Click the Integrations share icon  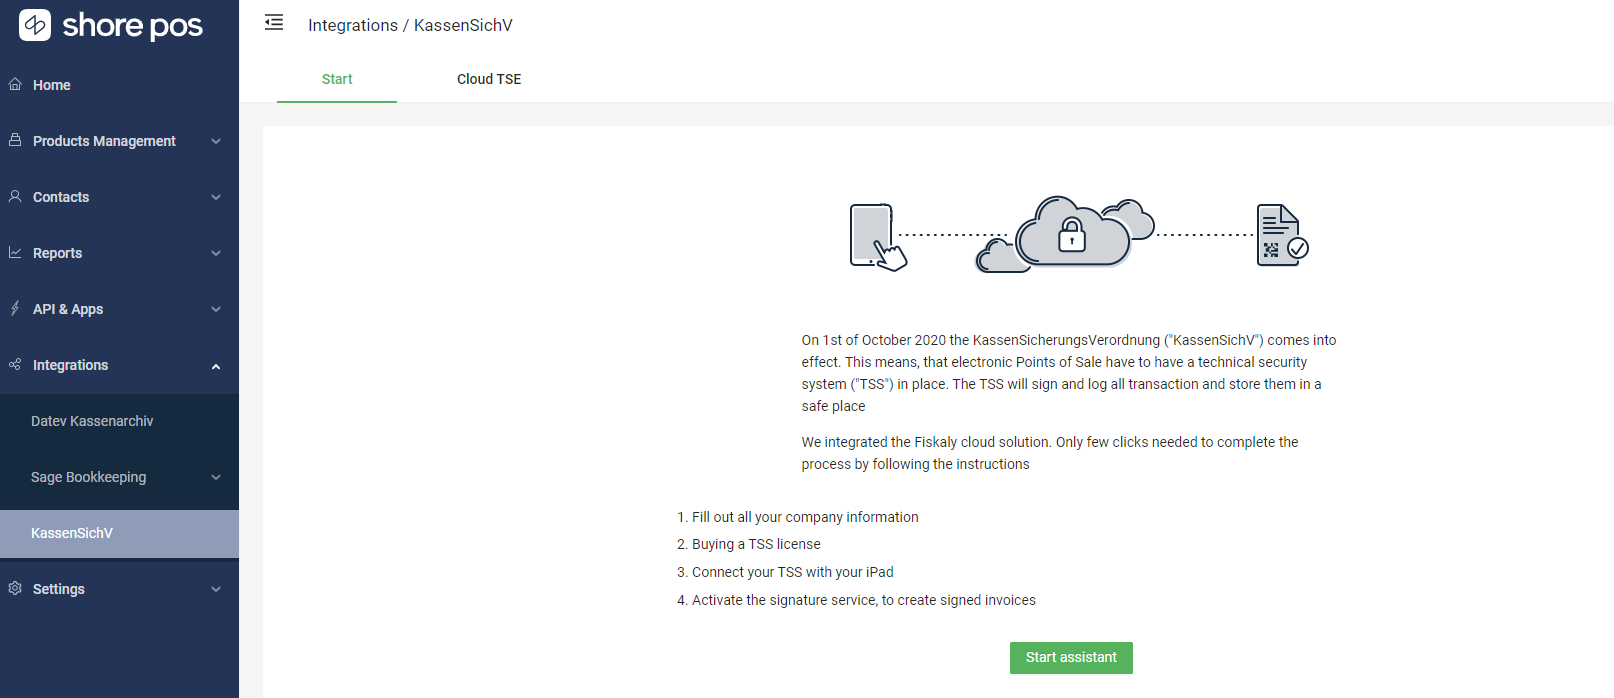(15, 364)
